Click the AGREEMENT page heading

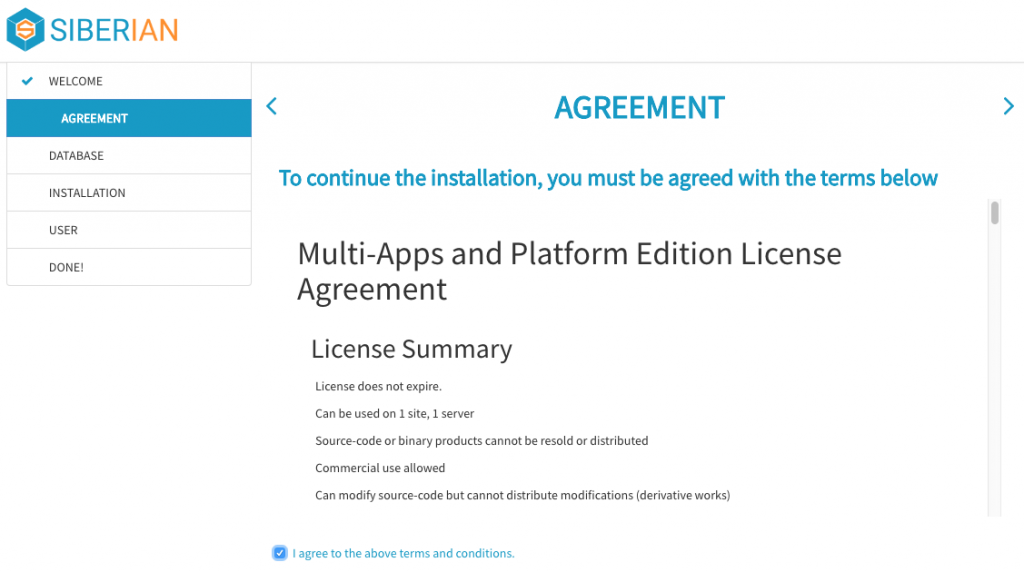click(639, 107)
